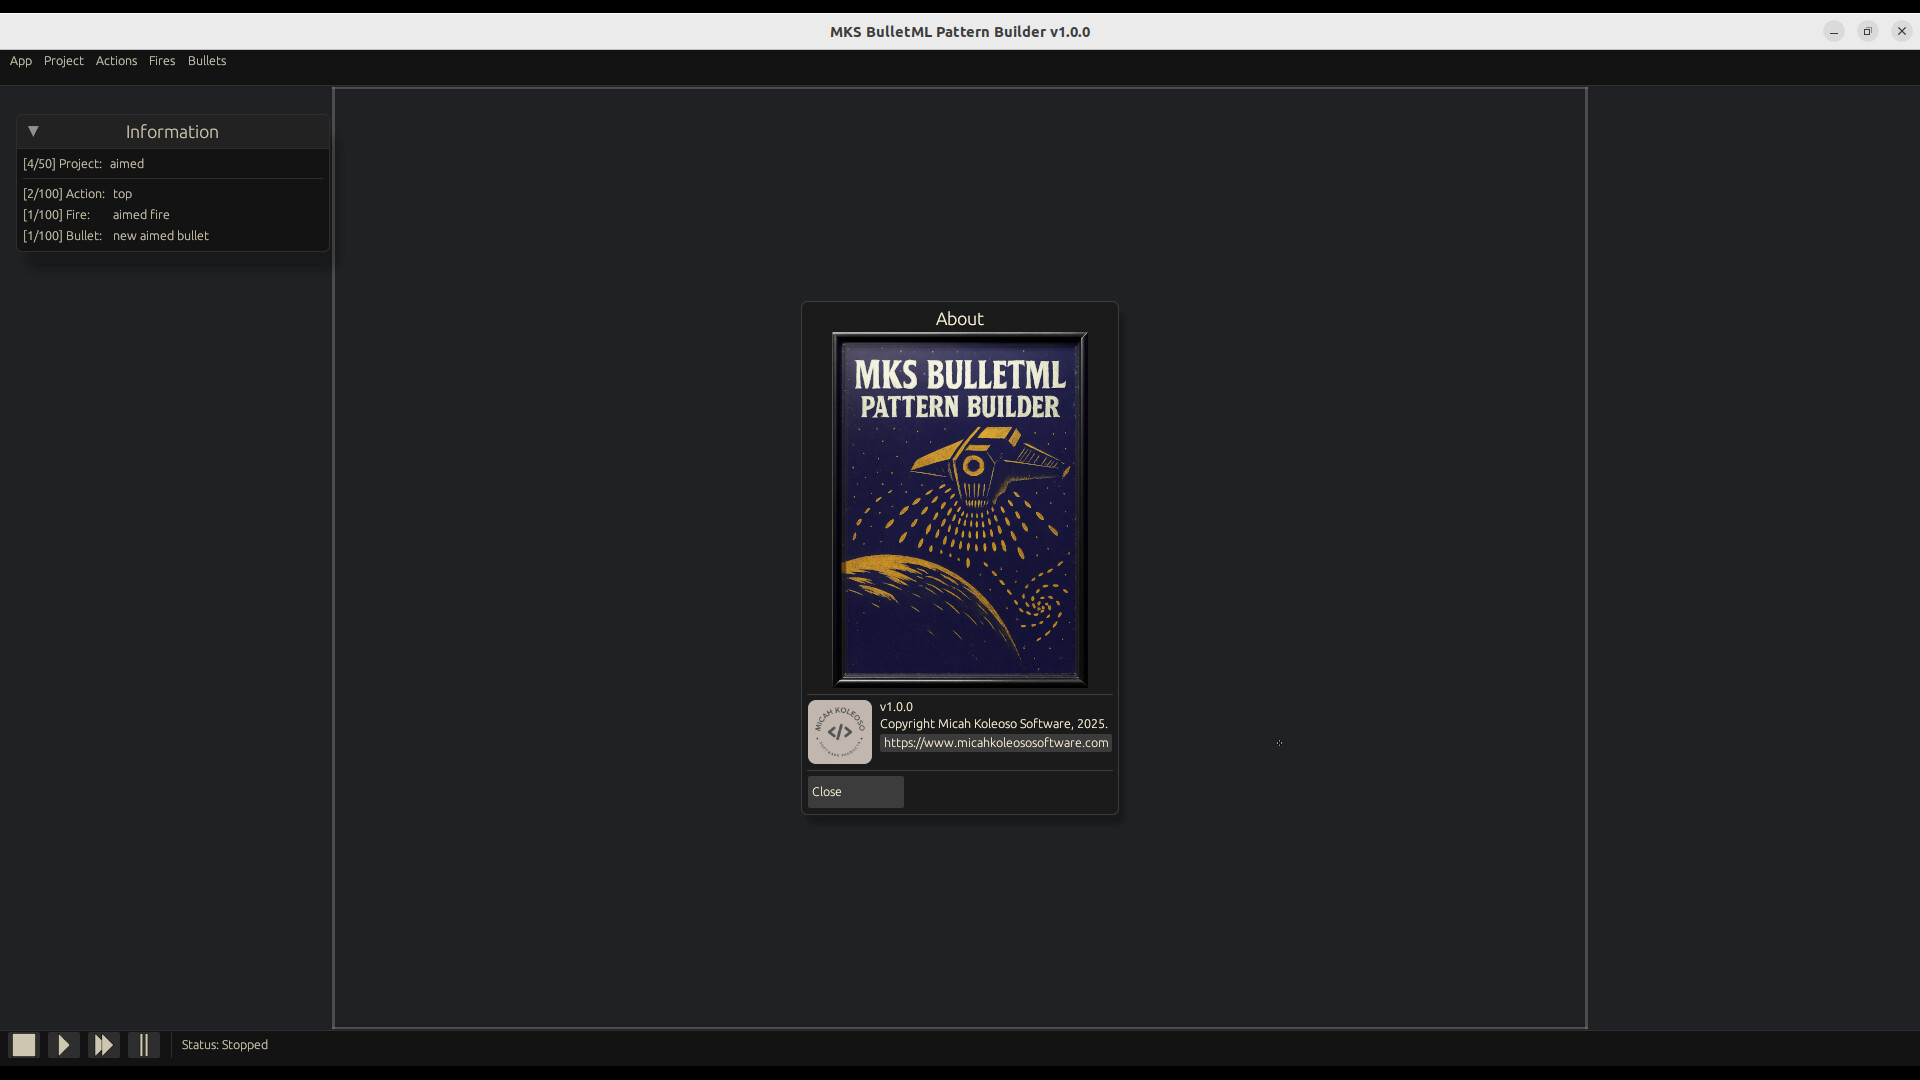
Task: Open the Fires menu
Action: [x=161, y=61]
